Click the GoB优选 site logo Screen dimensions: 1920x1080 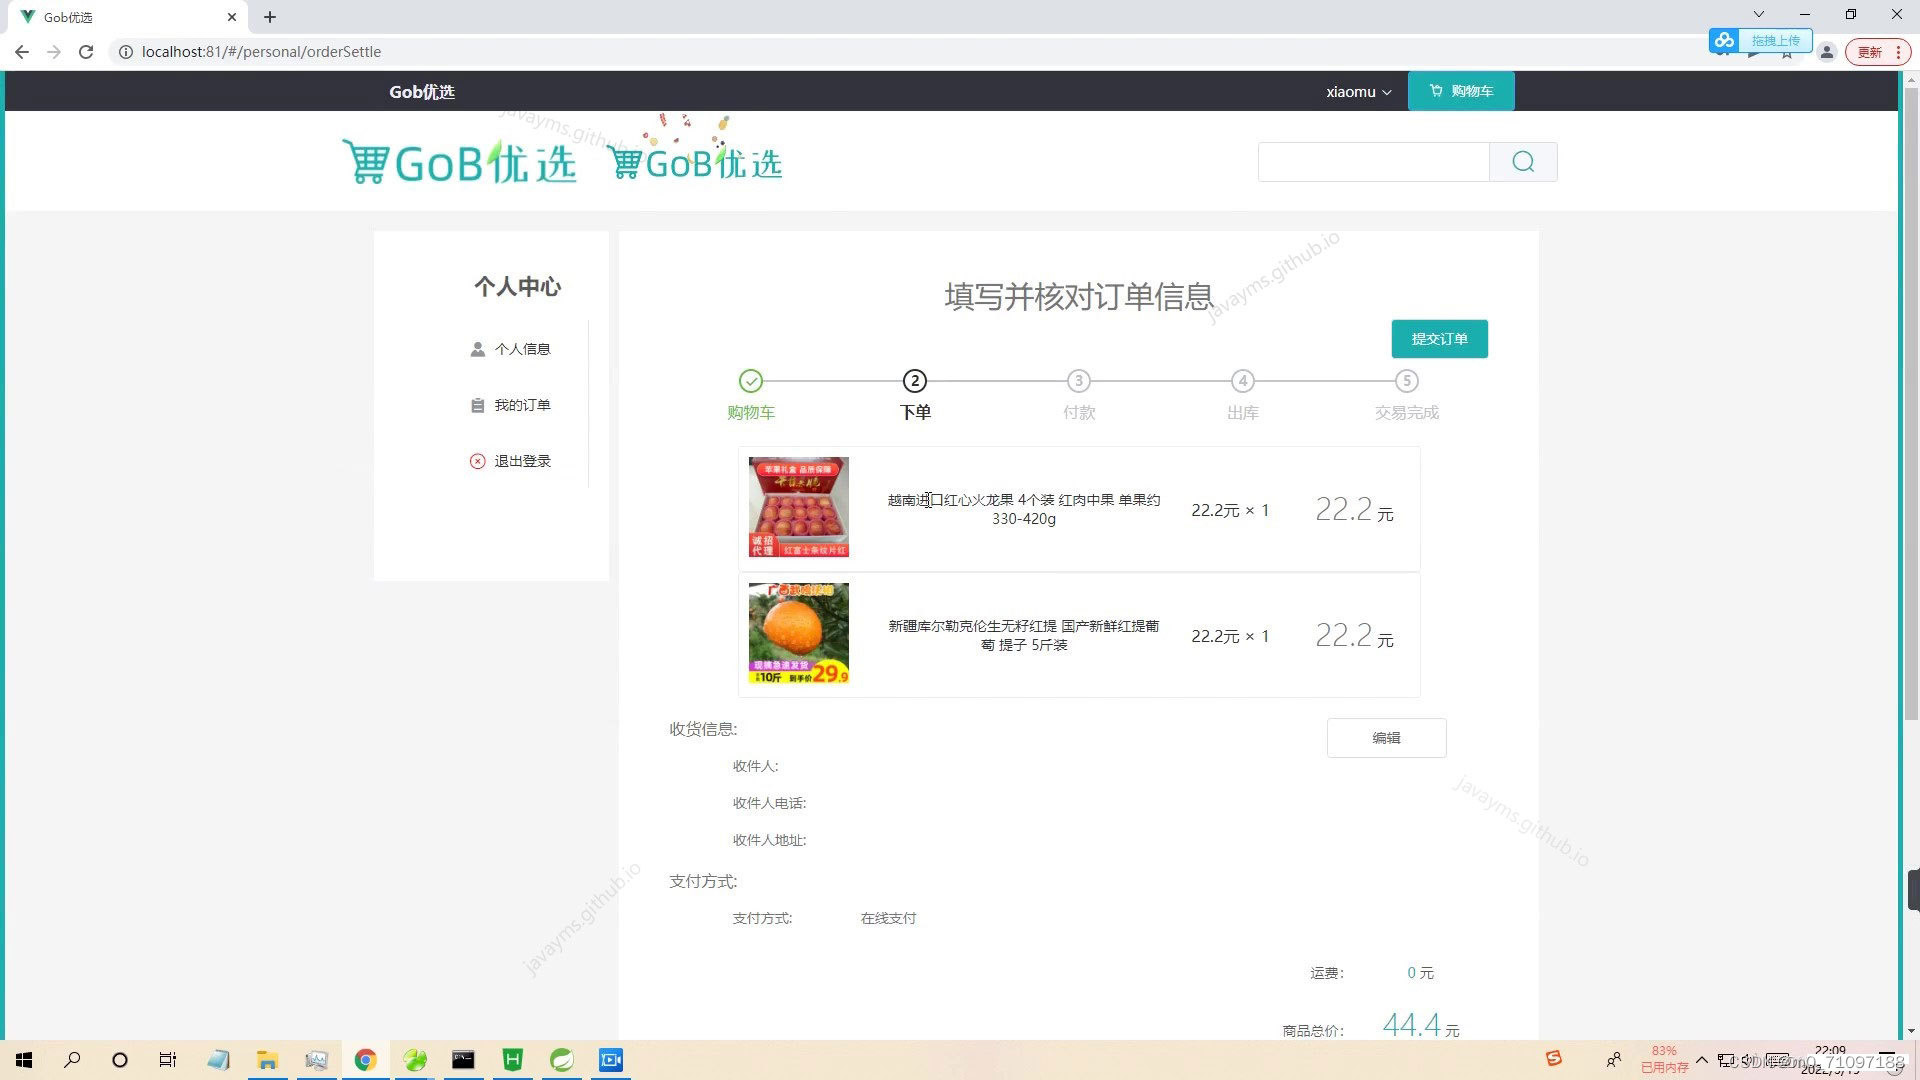[x=459, y=160]
